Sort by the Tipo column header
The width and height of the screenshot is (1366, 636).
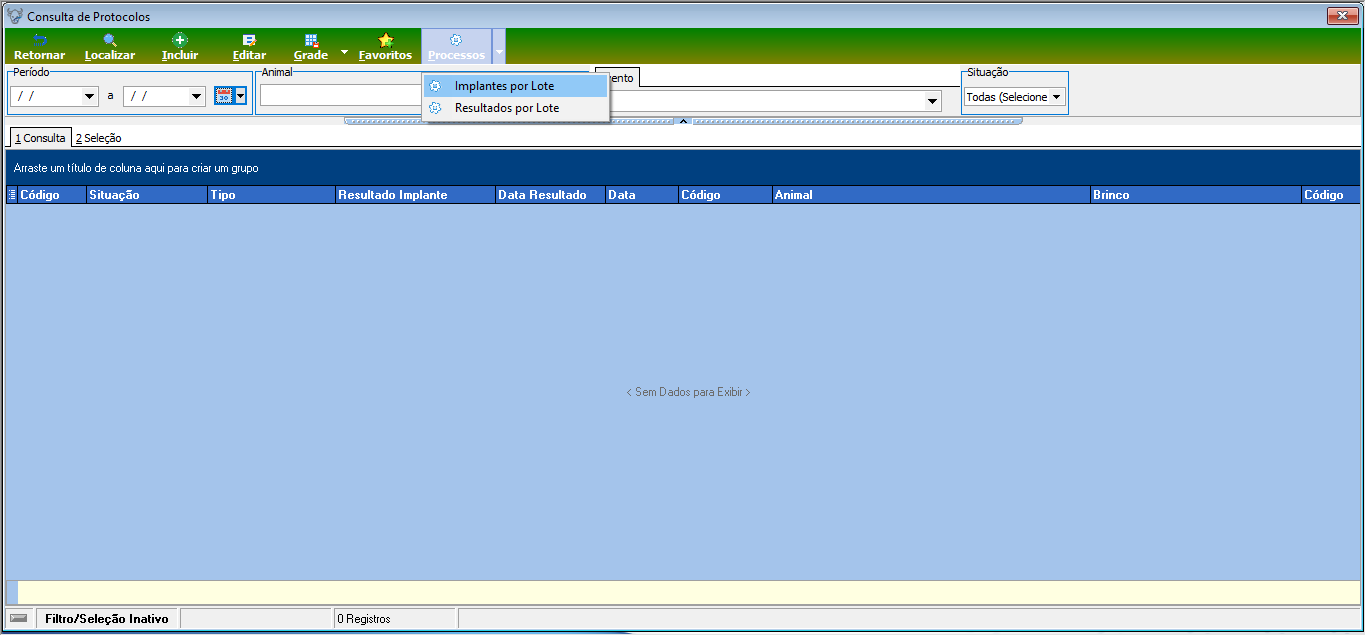(x=271, y=195)
